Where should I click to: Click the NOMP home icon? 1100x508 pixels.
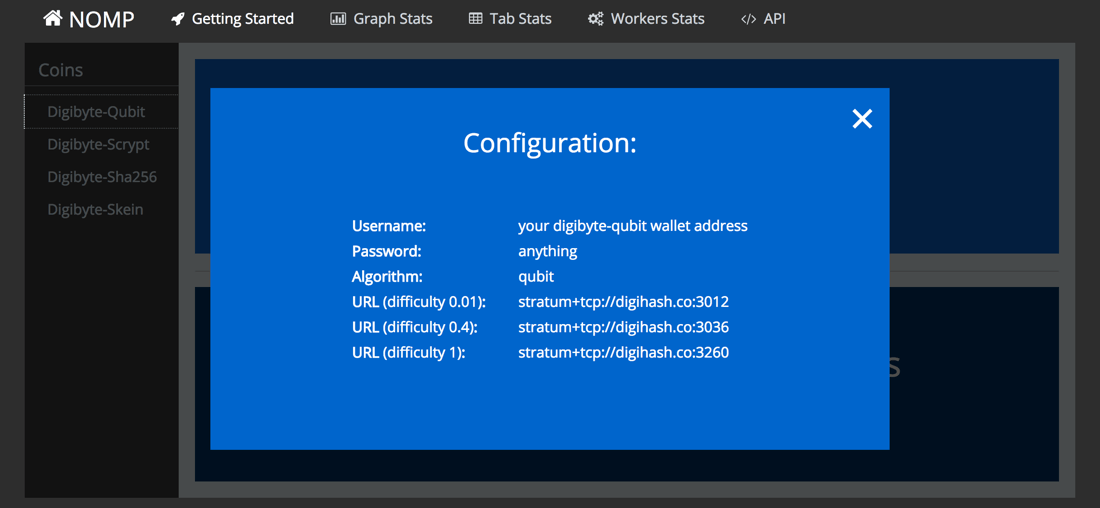click(x=52, y=18)
